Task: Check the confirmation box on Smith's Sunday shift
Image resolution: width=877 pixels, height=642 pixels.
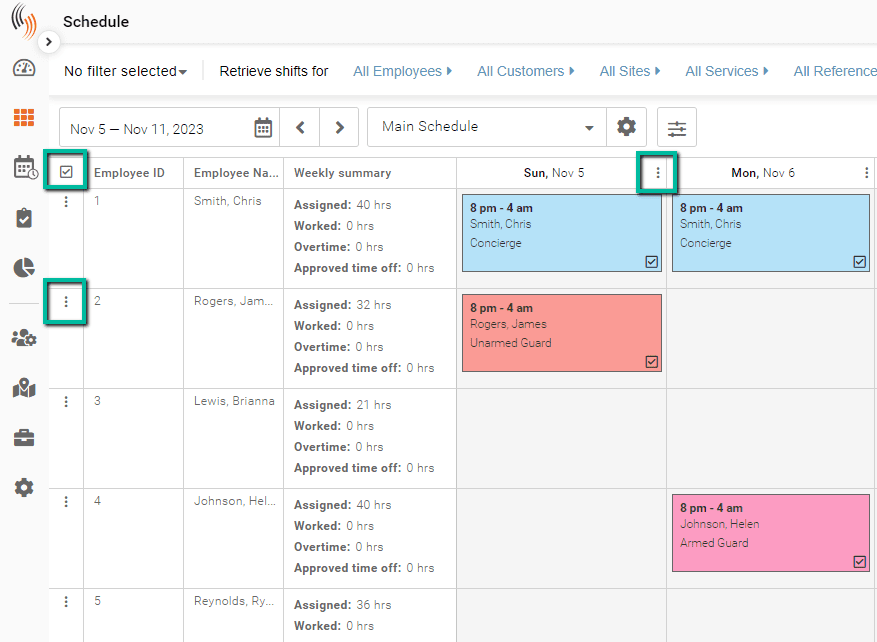Action: [x=652, y=262]
